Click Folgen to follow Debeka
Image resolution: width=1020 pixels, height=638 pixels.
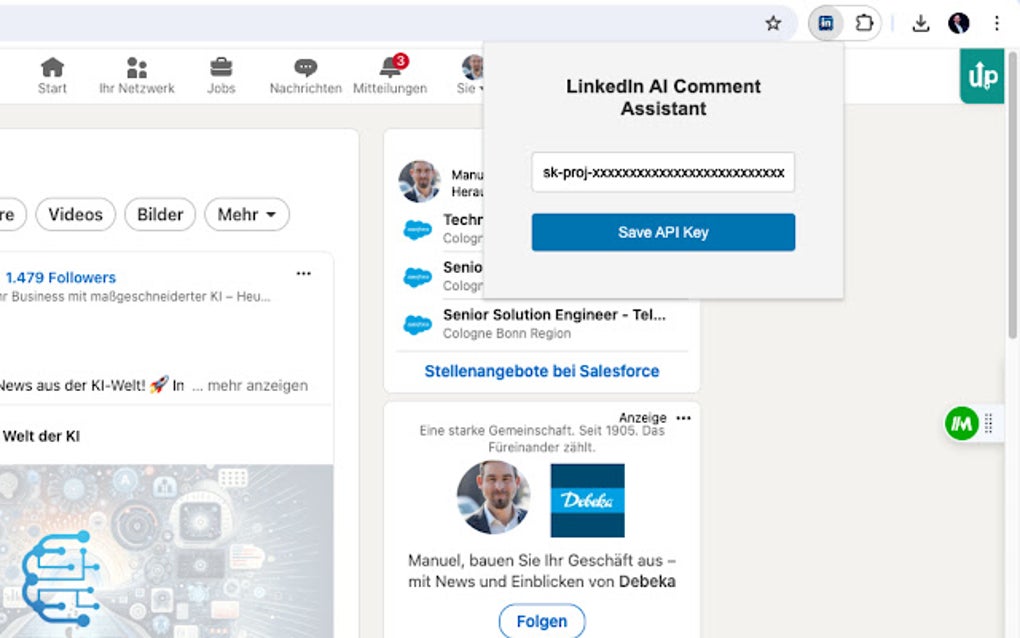pos(542,621)
